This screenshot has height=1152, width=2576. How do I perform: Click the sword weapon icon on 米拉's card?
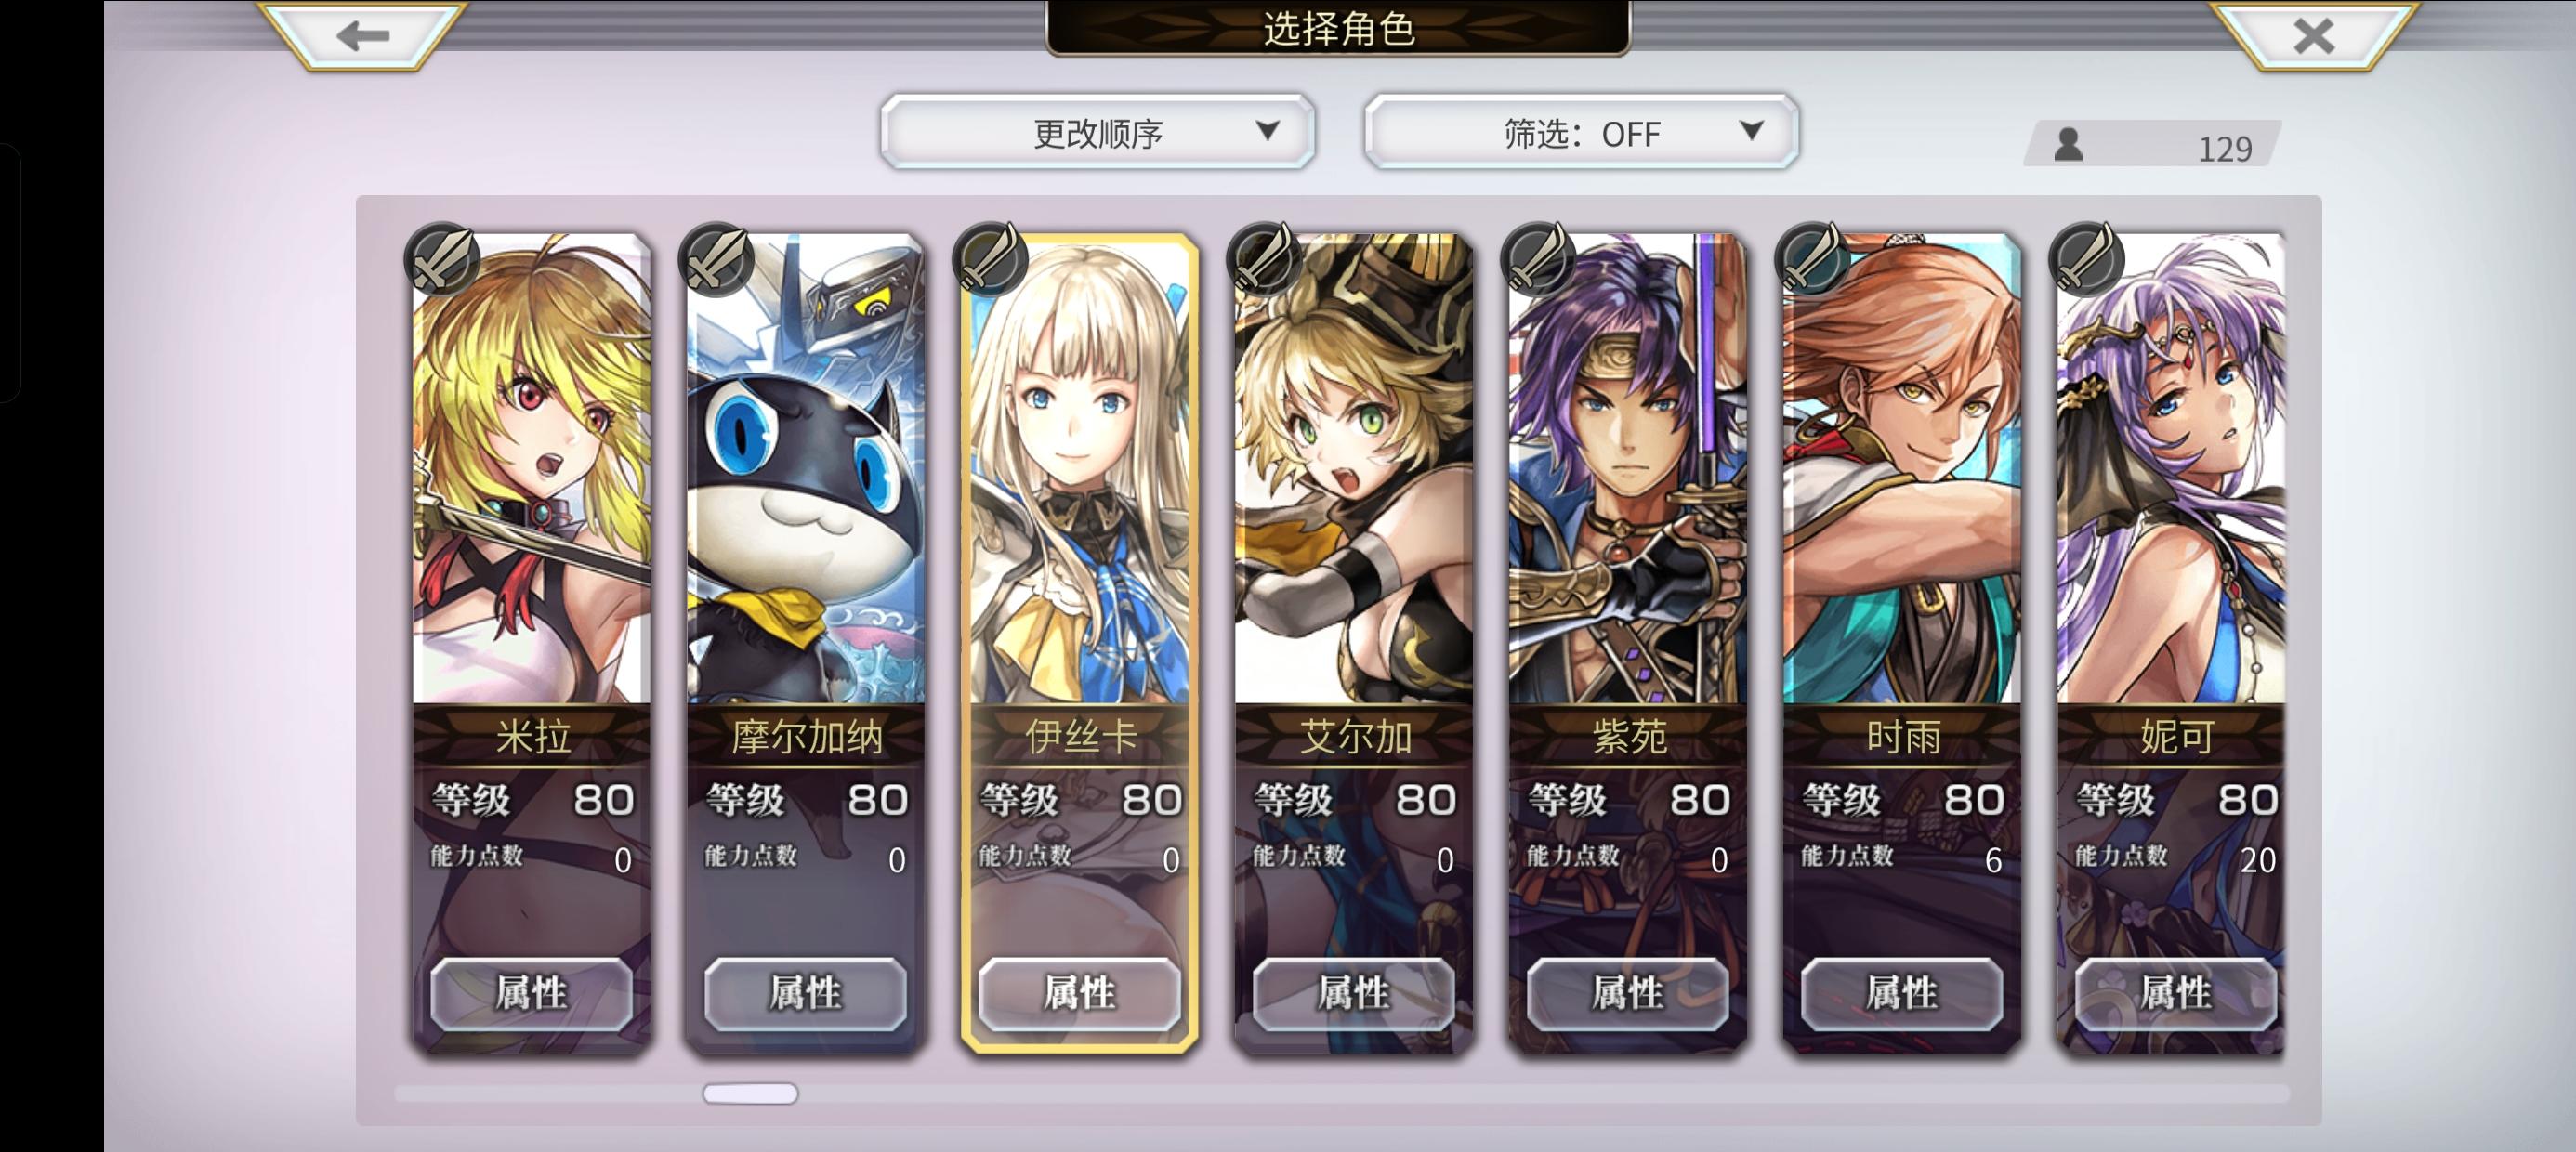click(441, 259)
